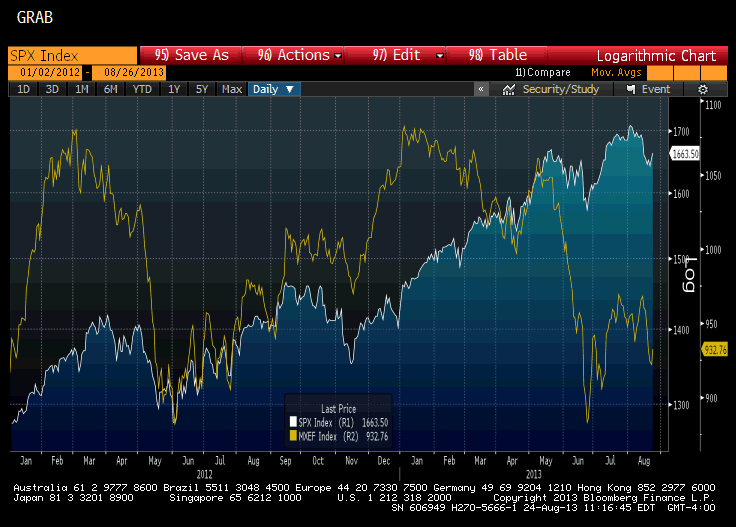
Task: Select the 5Y time range tab
Action: (x=202, y=89)
